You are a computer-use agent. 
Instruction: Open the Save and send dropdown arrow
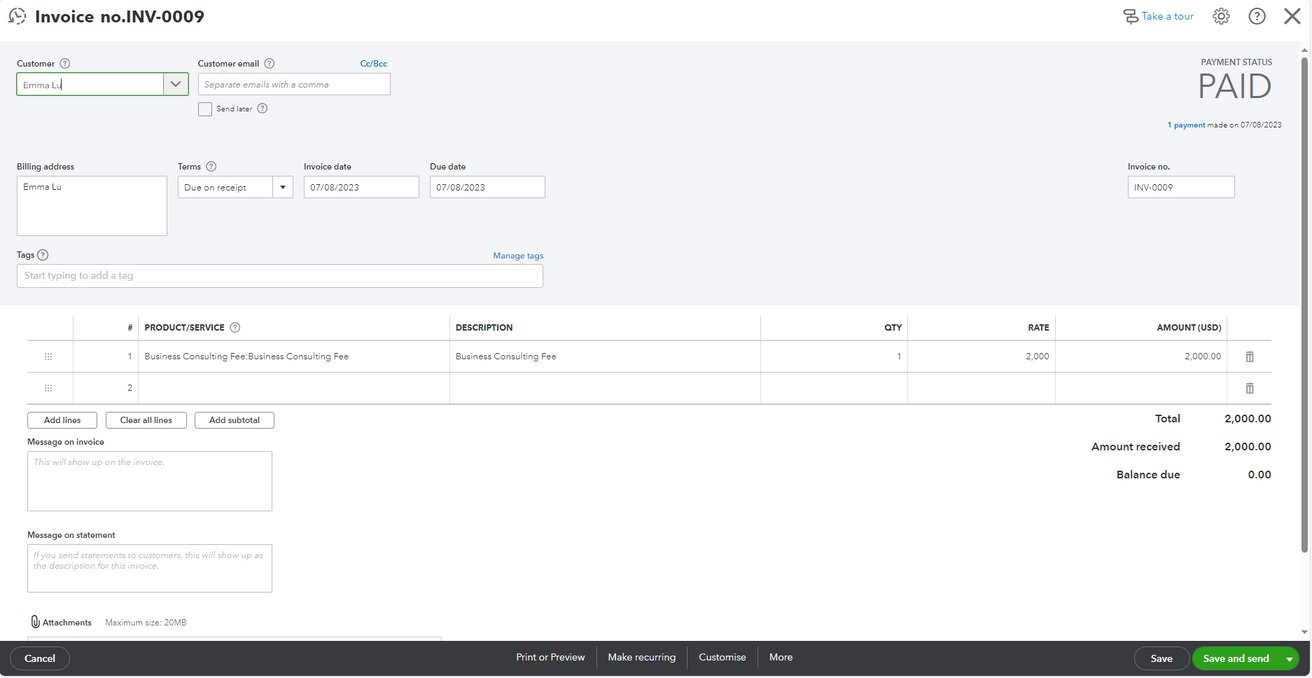[1290, 659]
